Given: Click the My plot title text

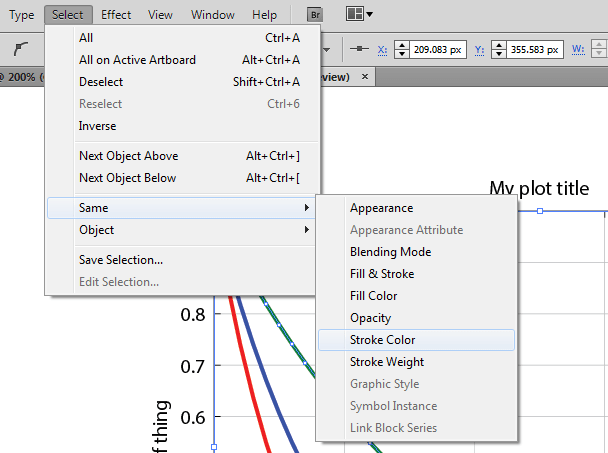Looking at the screenshot, I should pyautogui.click(x=539, y=188).
